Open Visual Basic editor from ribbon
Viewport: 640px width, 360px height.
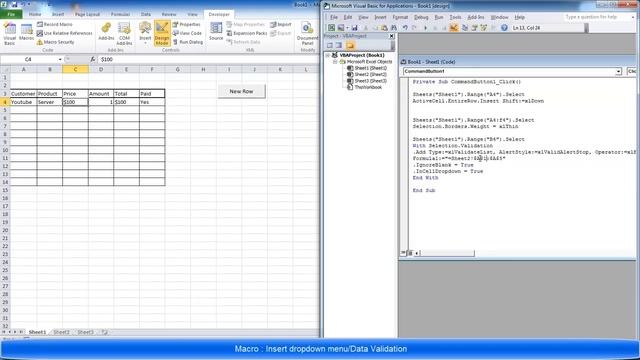pyautogui.click(x=10, y=33)
